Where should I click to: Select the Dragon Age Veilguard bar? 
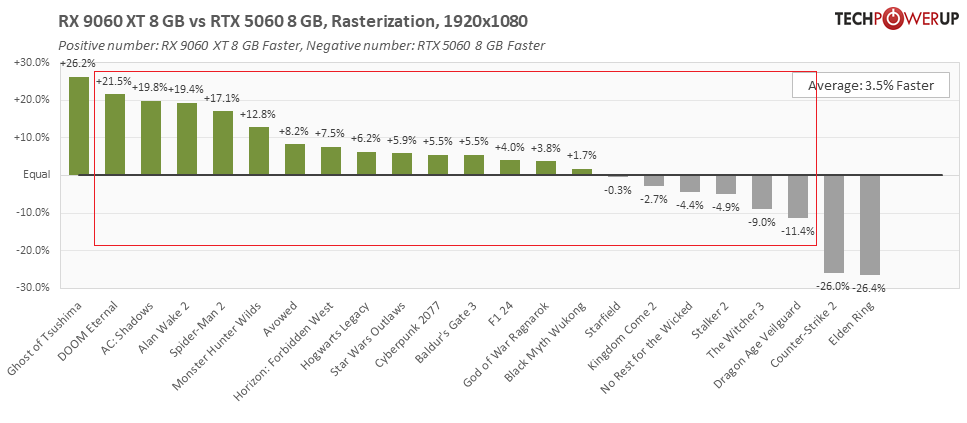coord(798,197)
